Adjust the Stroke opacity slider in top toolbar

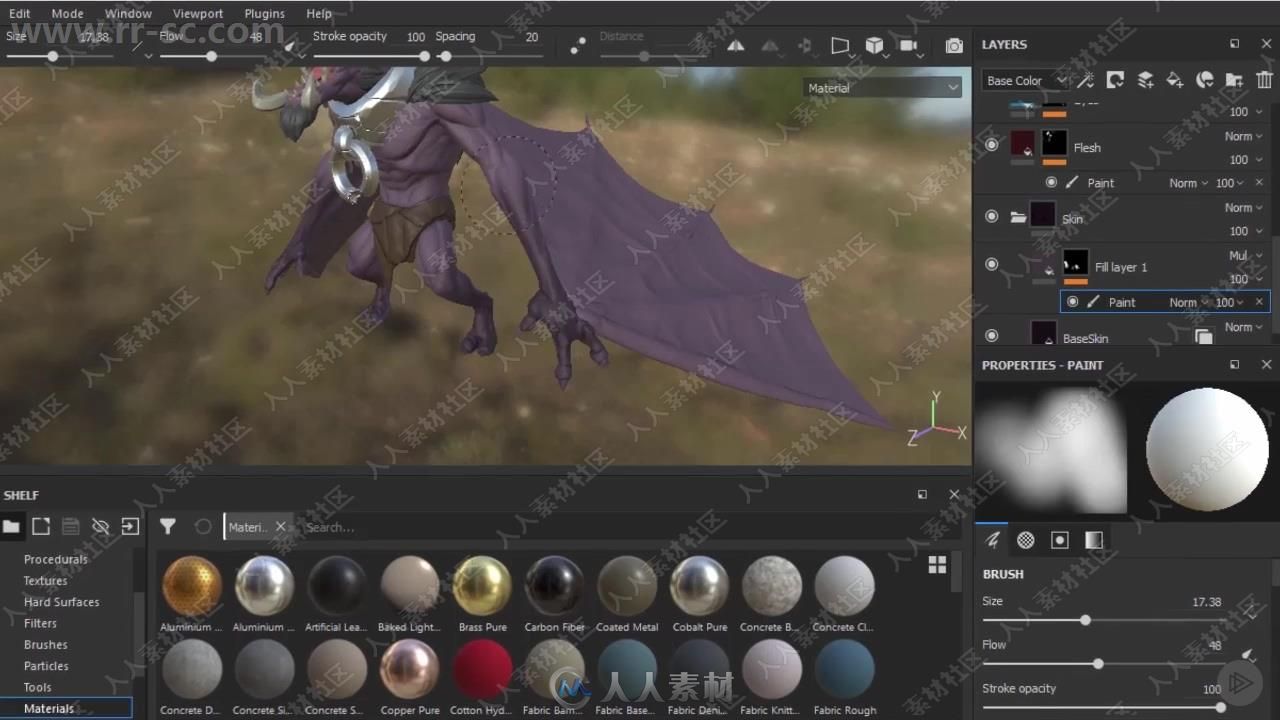pyautogui.click(x=370, y=56)
